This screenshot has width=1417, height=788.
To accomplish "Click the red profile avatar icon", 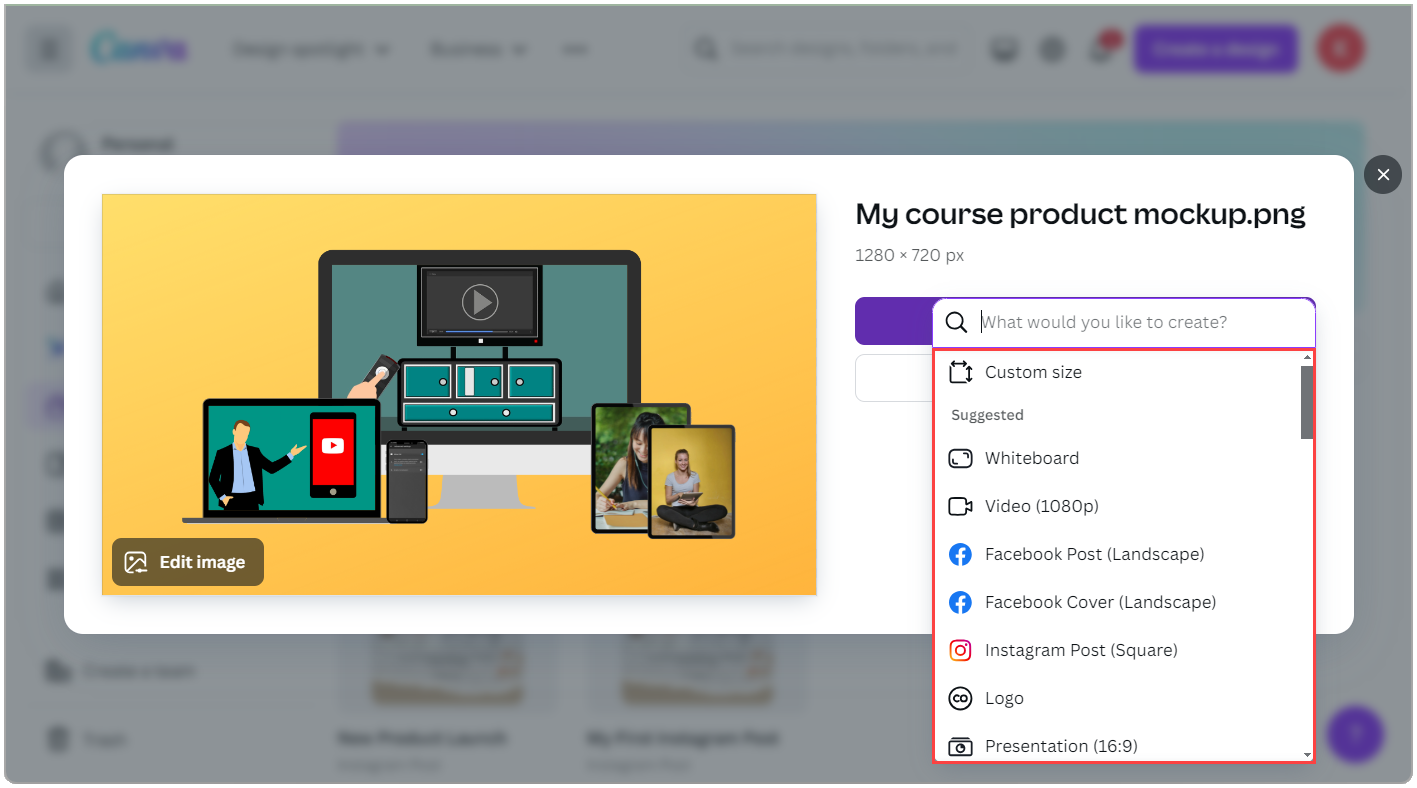I will click(1340, 48).
